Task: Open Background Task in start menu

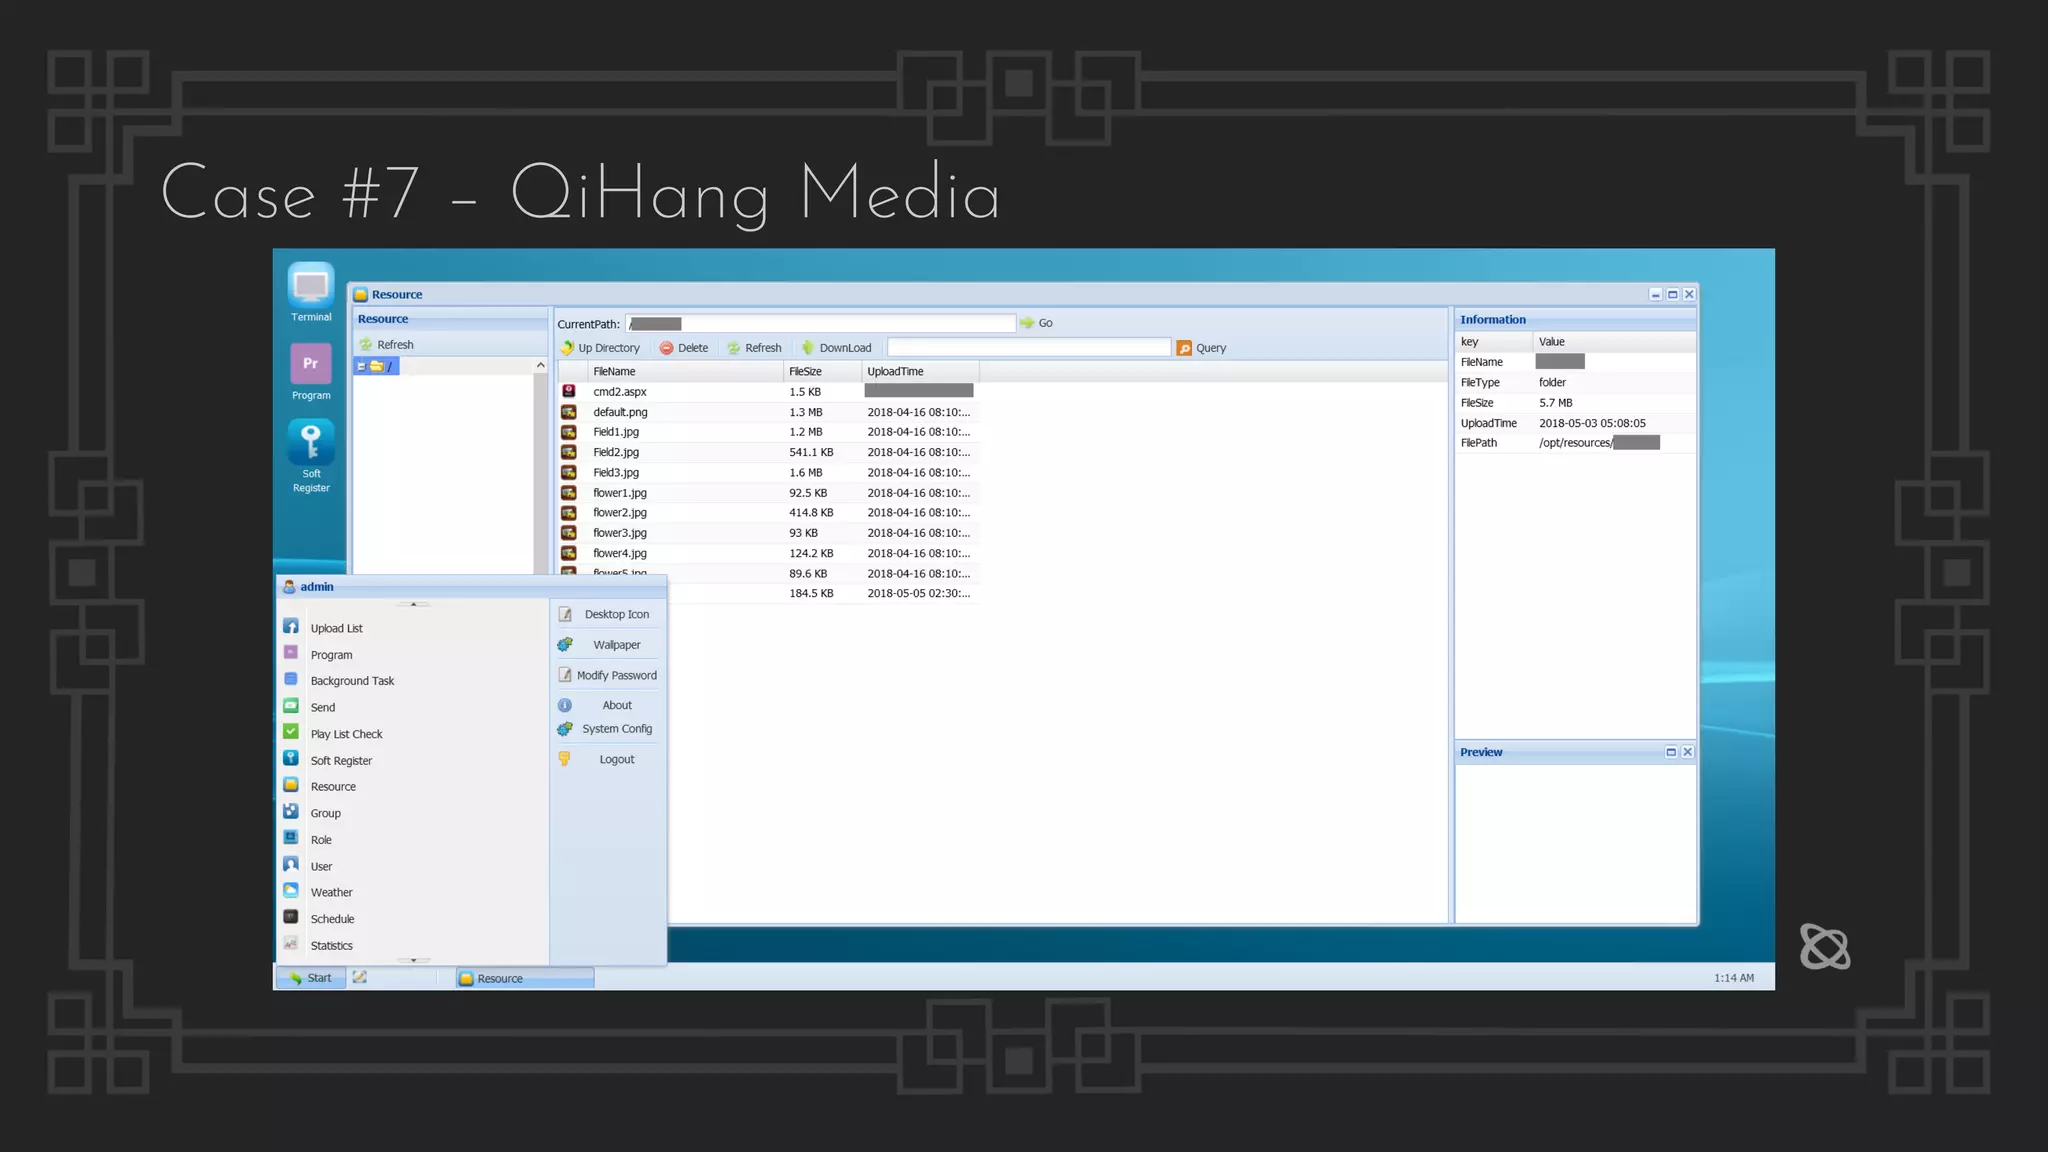Action: 352,681
